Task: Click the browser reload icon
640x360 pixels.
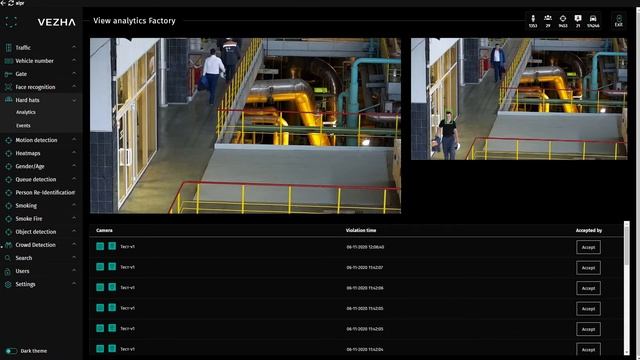Action: [11, 3]
